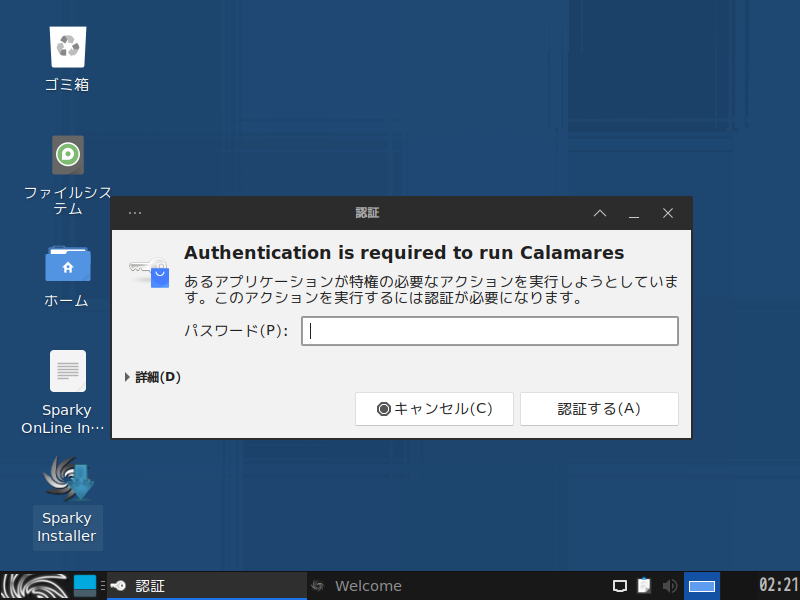Open the display tray icon

[x=620, y=586]
